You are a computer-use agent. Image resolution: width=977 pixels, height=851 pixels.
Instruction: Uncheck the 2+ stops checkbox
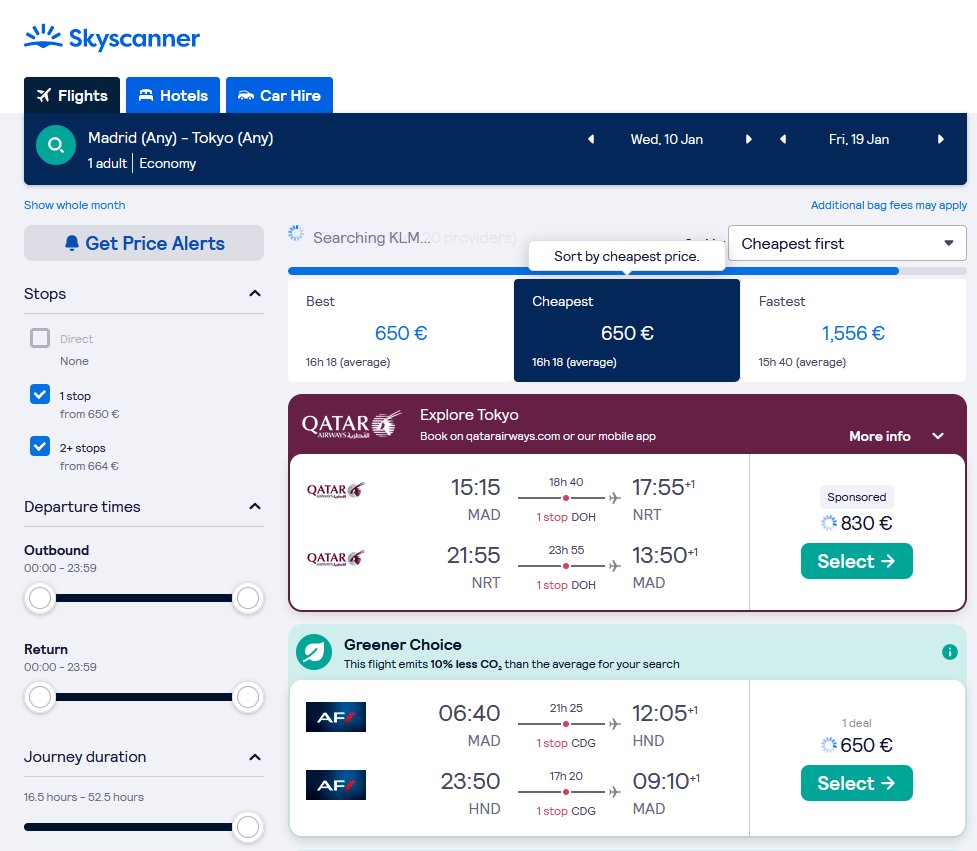click(x=40, y=447)
